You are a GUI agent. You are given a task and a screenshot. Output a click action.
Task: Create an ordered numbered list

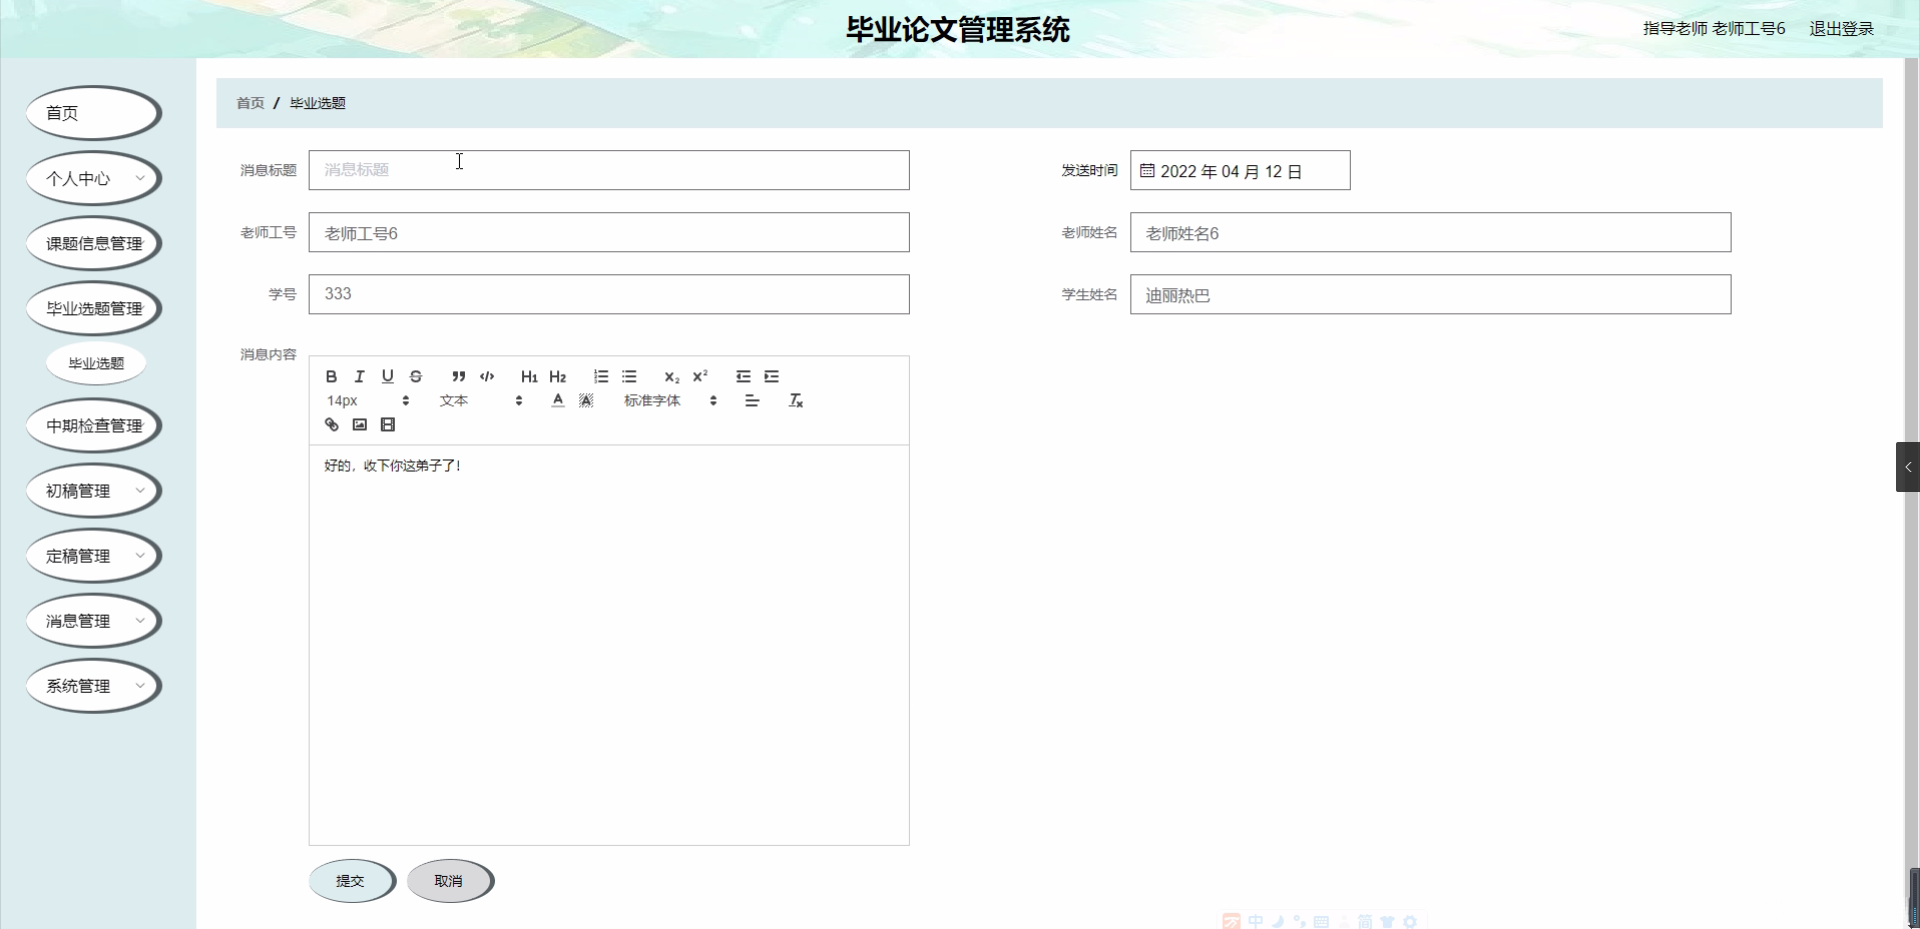click(601, 377)
